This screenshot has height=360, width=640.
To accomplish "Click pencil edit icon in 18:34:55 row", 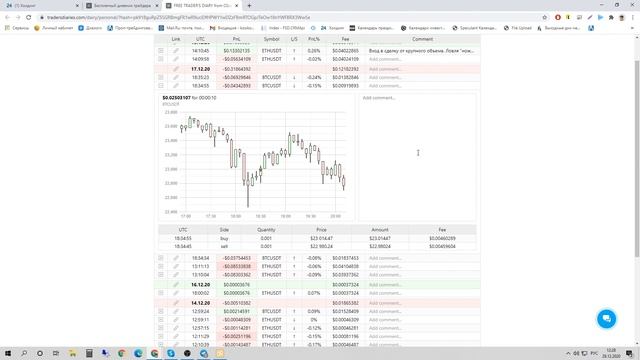I will pos(176,86).
